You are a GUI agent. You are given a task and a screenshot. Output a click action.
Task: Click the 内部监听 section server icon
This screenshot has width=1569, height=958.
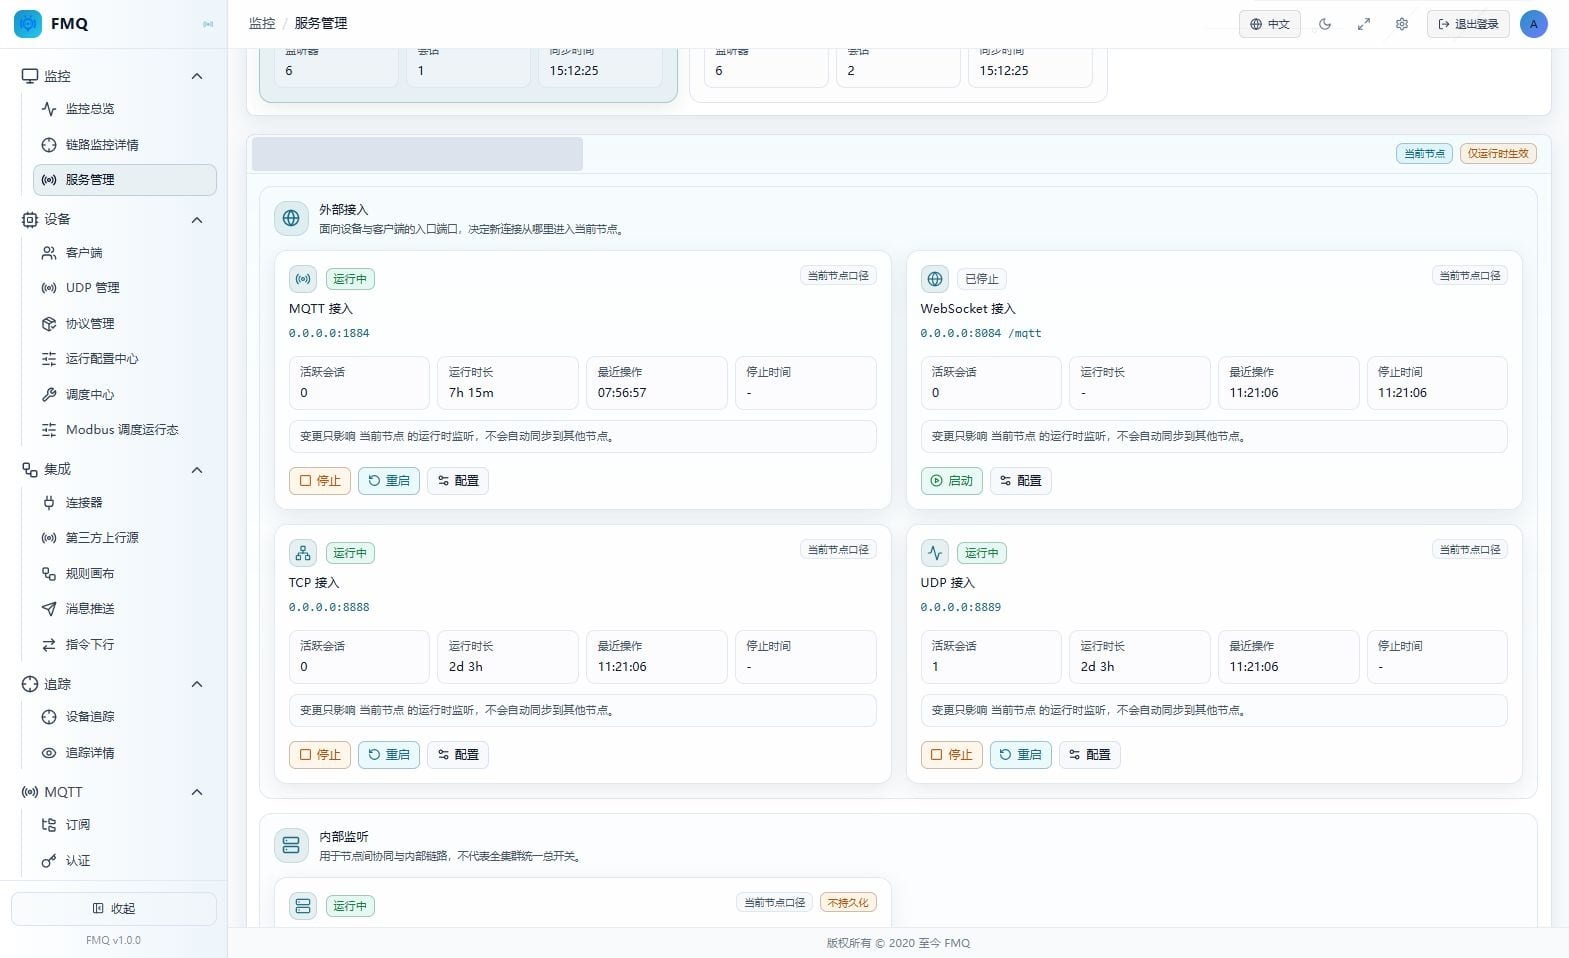(x=291, y=845)
